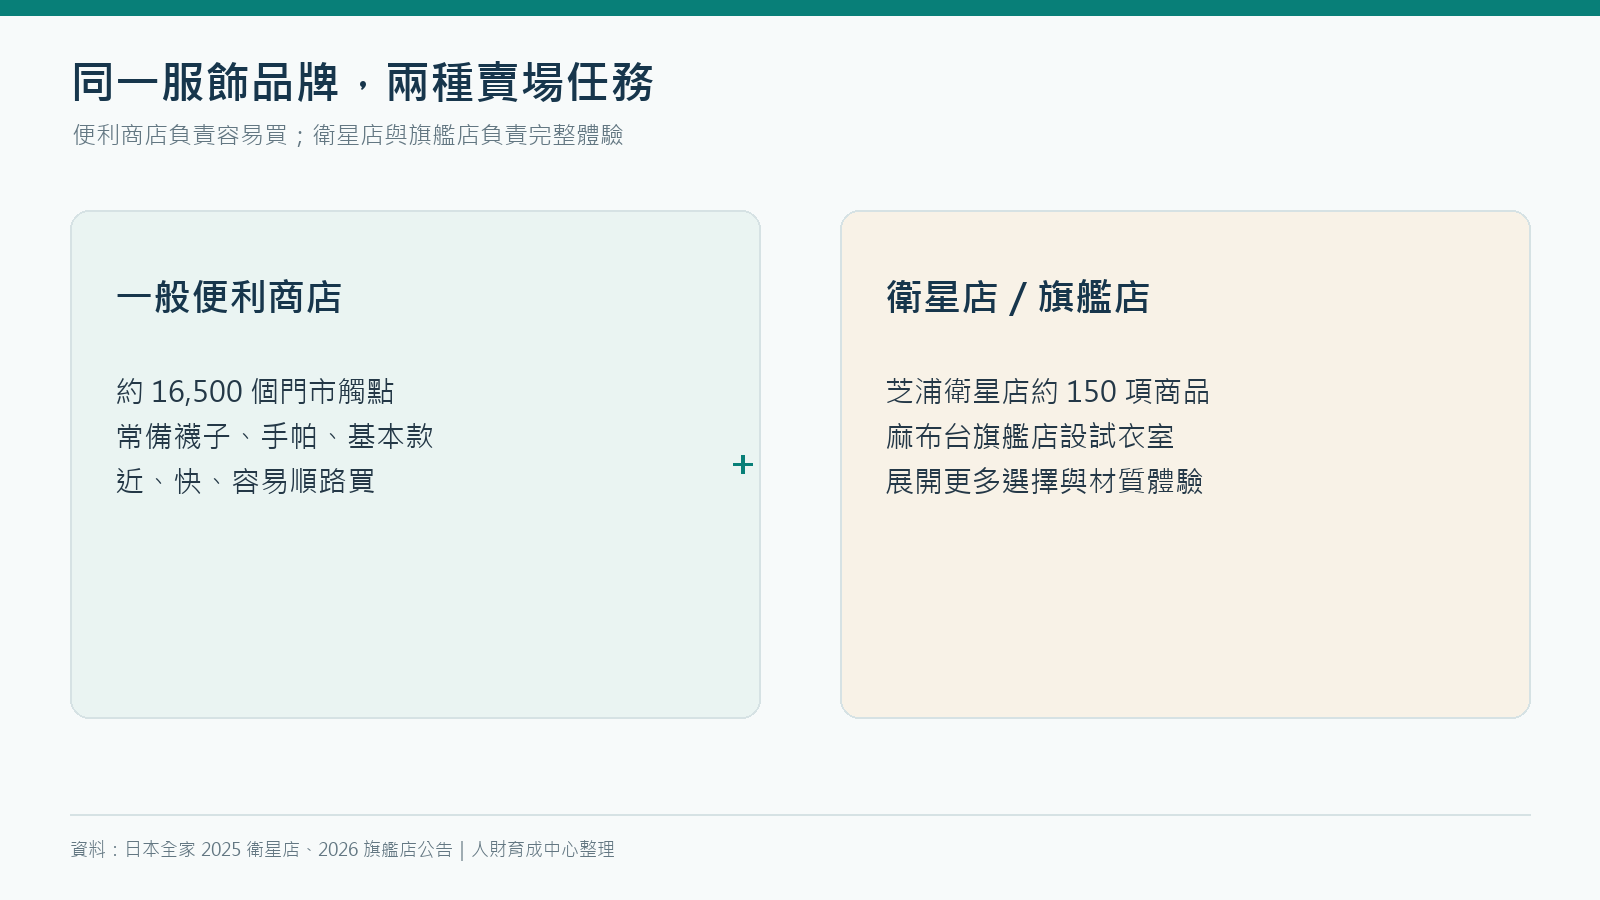The width and height of the screenshot is (1600, 900).
Task: Select the subtitle beginning 便利商店負責容易買
Action: tap(348, 135)
